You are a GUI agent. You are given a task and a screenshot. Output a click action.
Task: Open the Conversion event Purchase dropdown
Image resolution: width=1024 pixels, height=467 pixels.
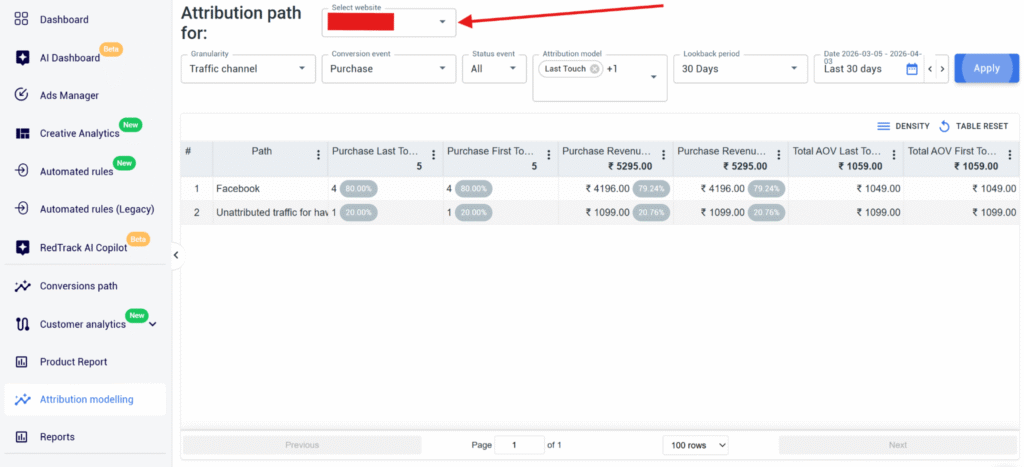[x=389, y=69]
